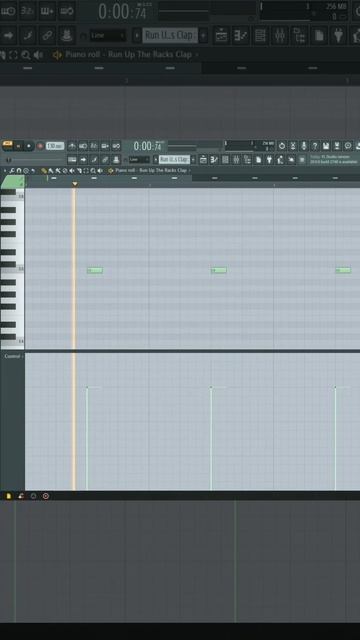The height and width of the screenshot is (640, 360).
Task: Open the Control lane selector
Action: (13, 356)
